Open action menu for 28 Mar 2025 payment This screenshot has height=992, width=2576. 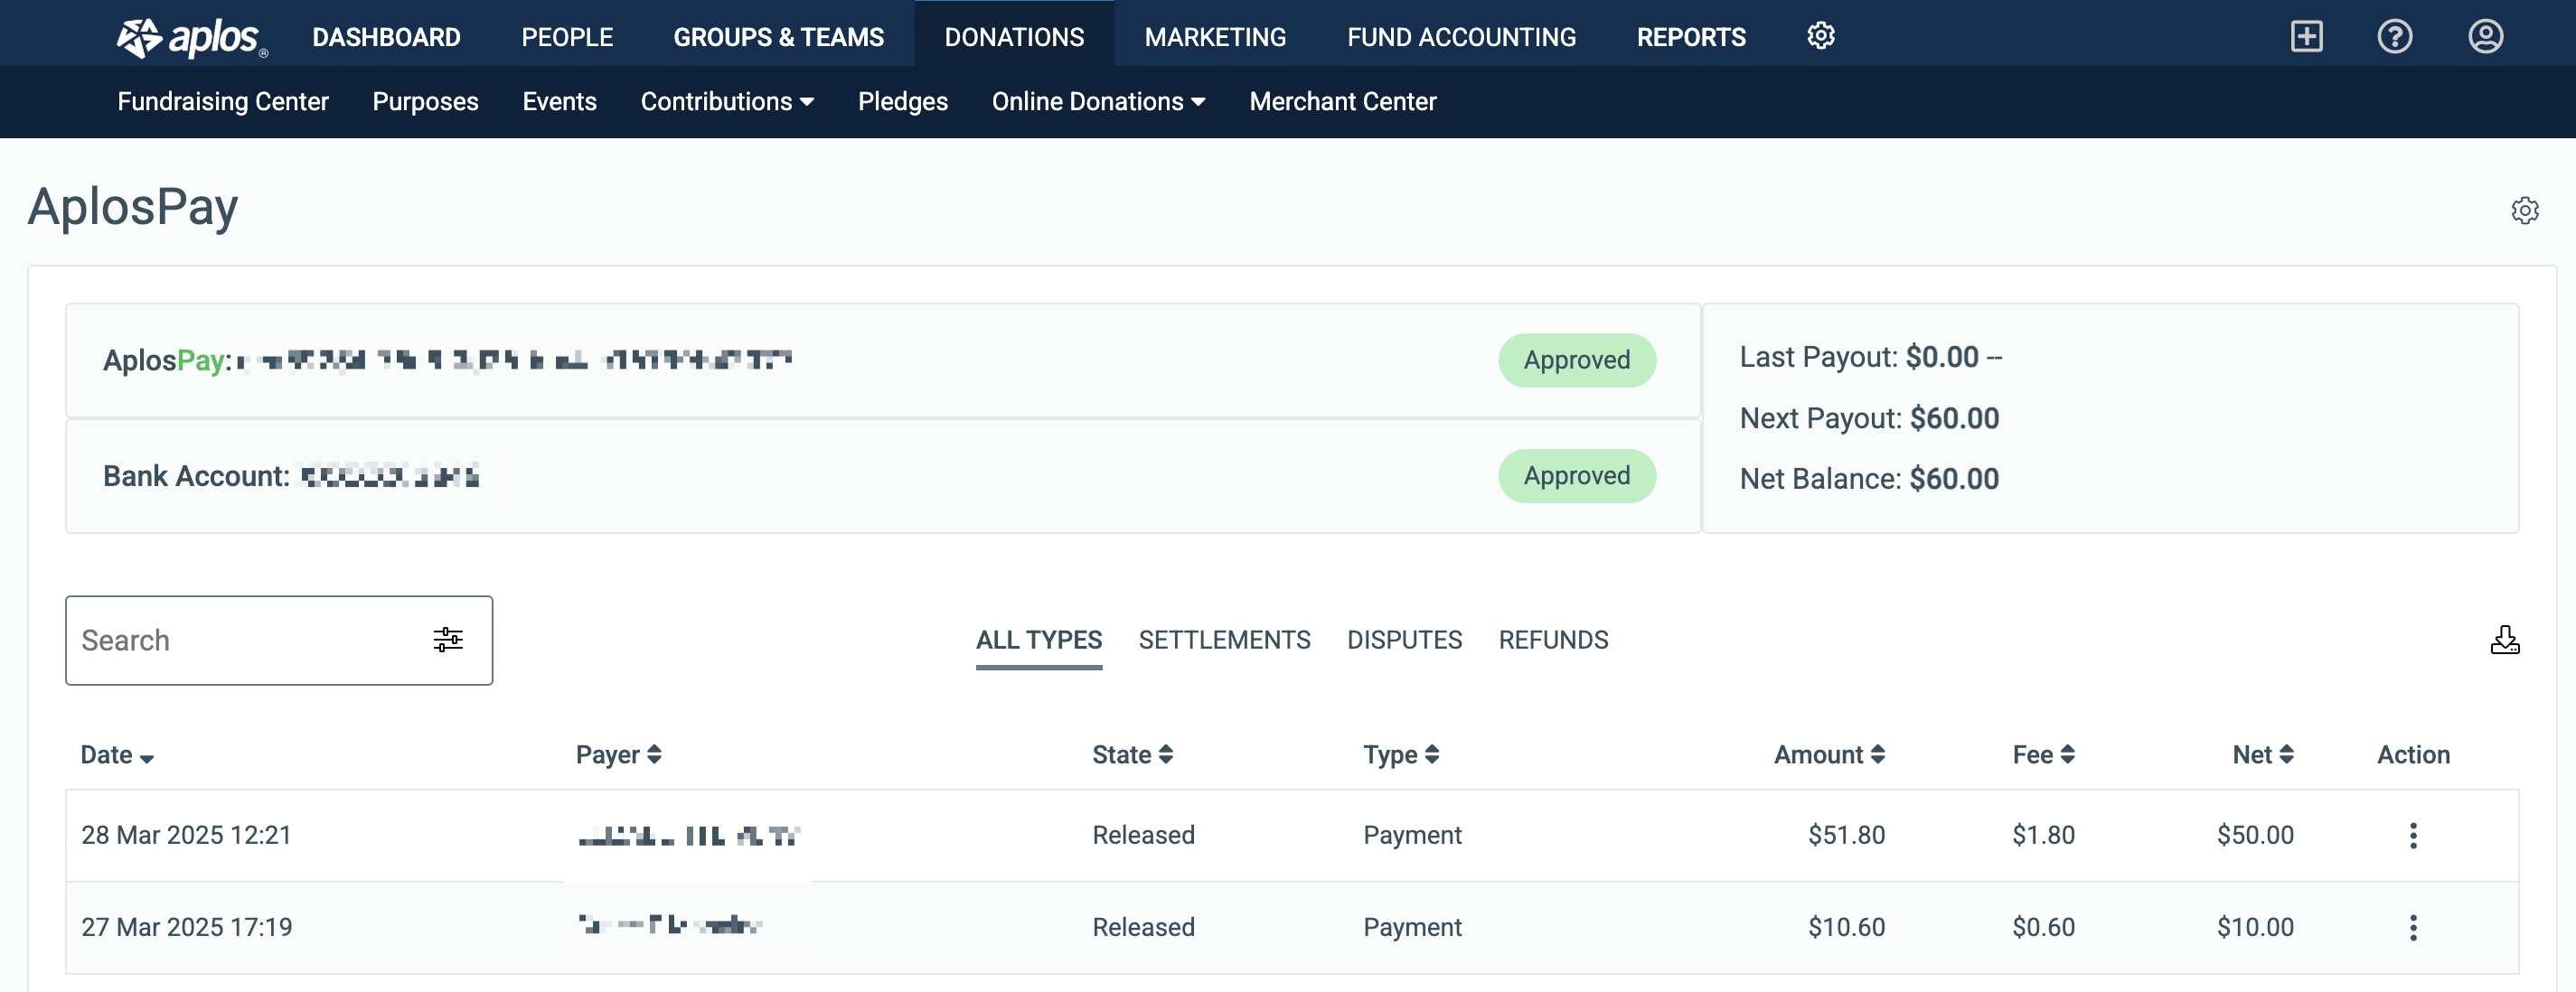[2413, 835]
